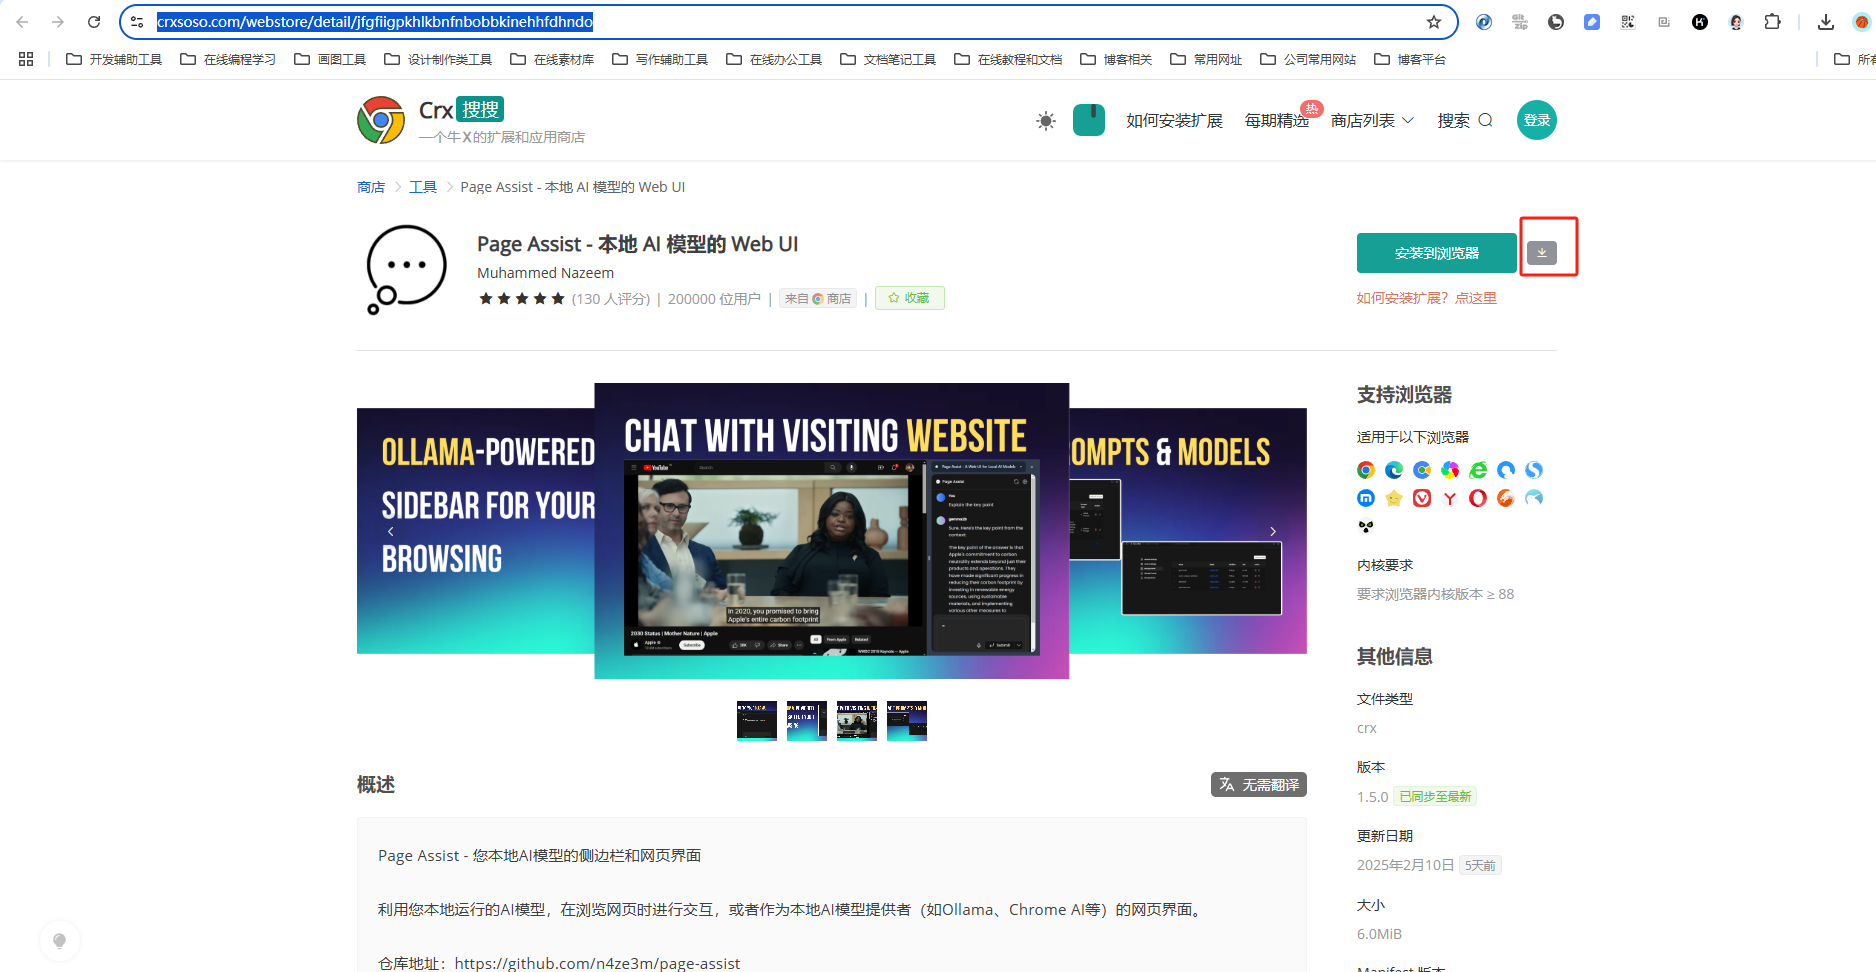
Task: Open 如何安装扩展？点这里 help link
Action: [1426, 298]
